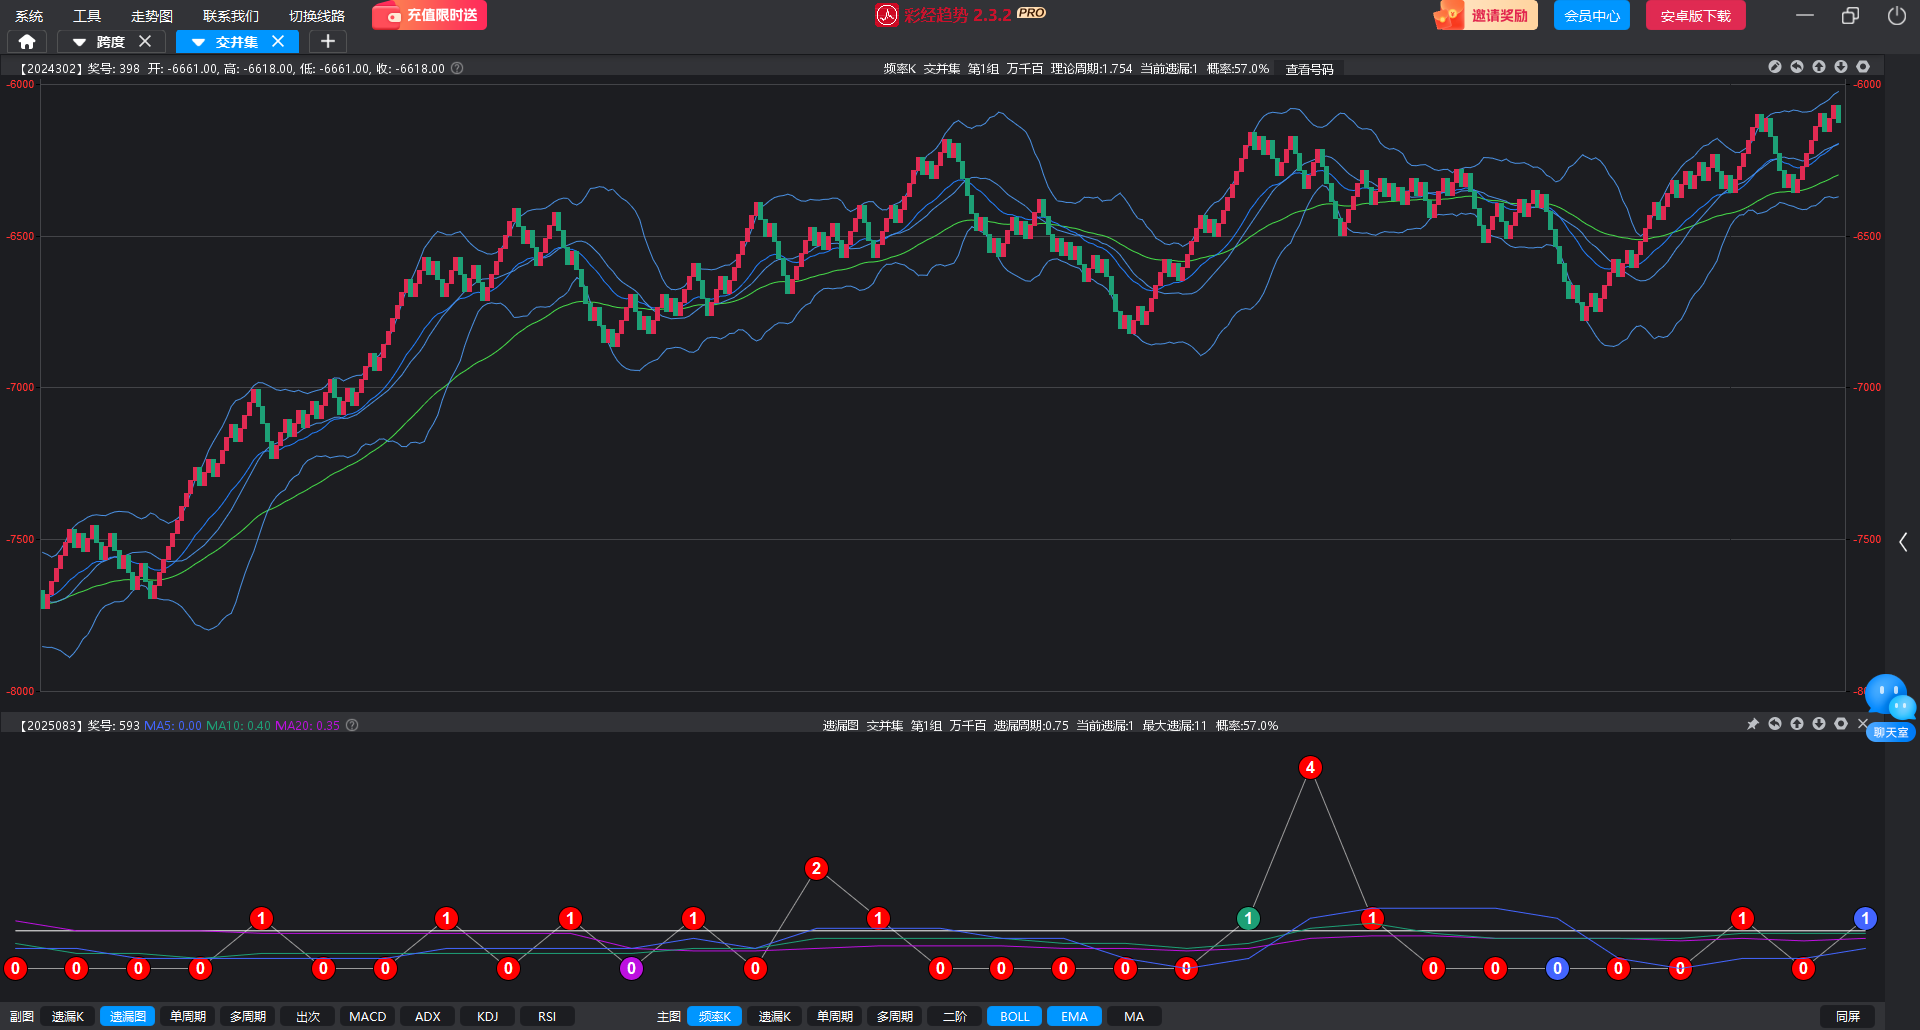Click the 安卓版下载 button
1920x1030 pixels.
tap(1696, 15)
